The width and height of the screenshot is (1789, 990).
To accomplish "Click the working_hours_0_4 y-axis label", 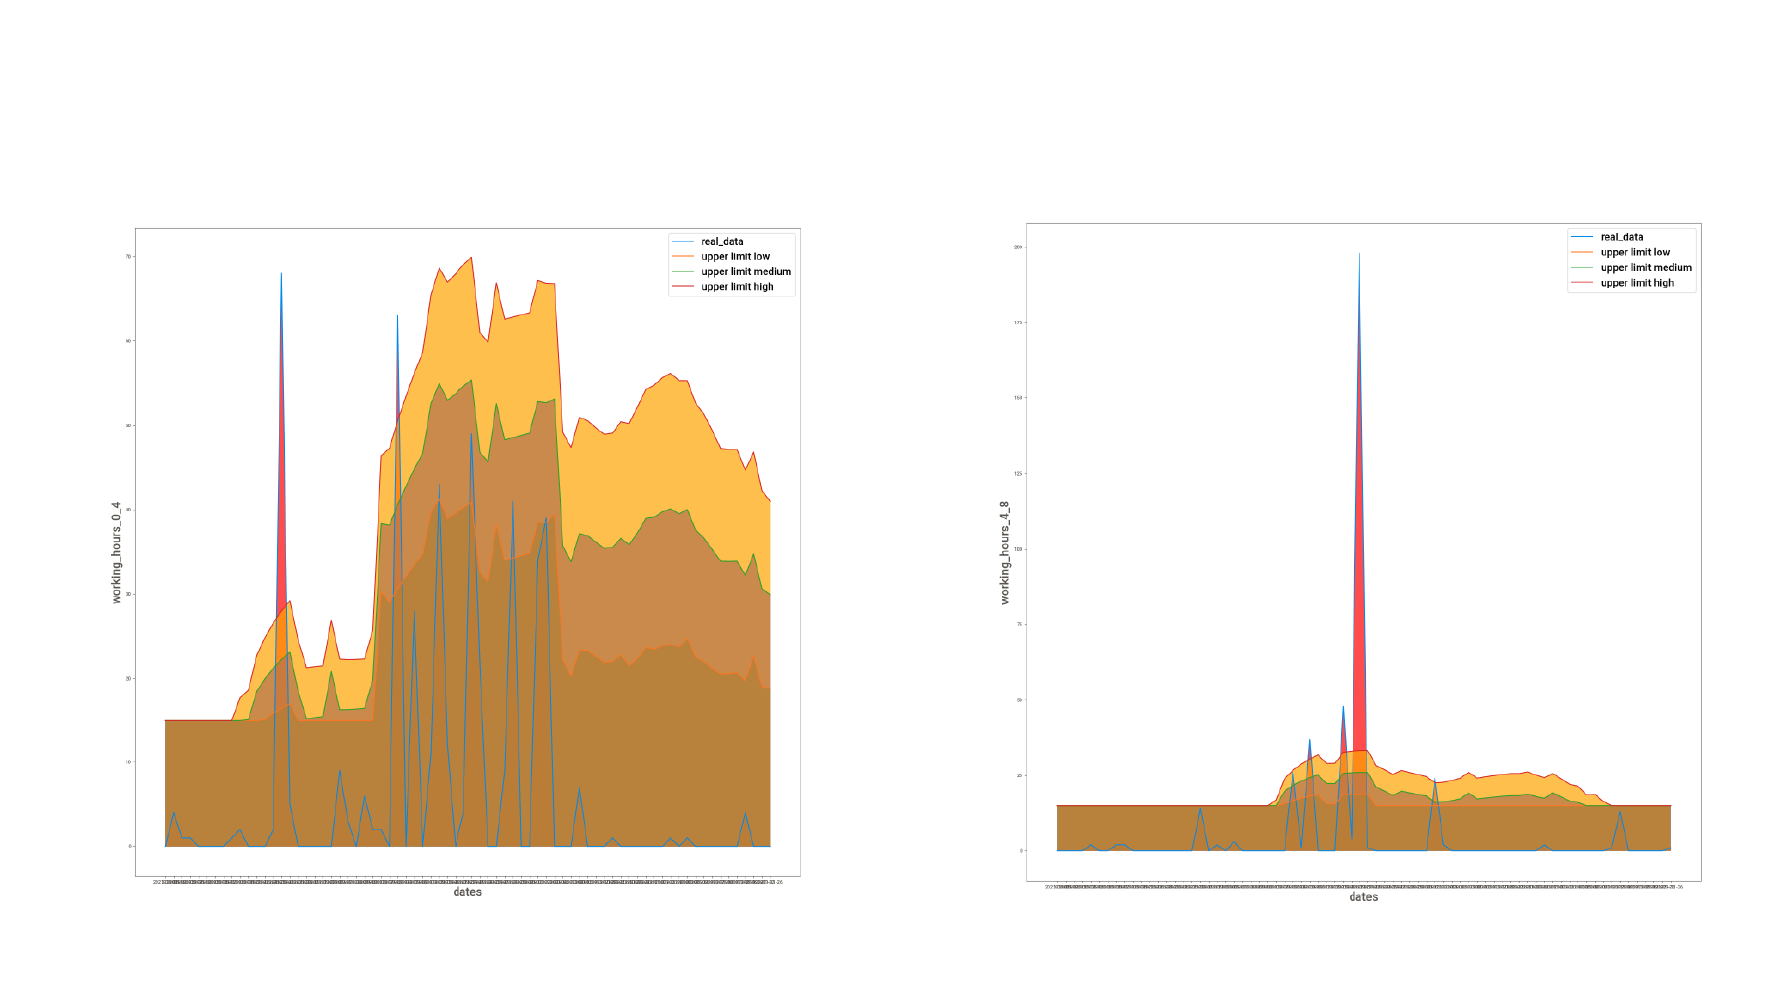I will 116,552.
